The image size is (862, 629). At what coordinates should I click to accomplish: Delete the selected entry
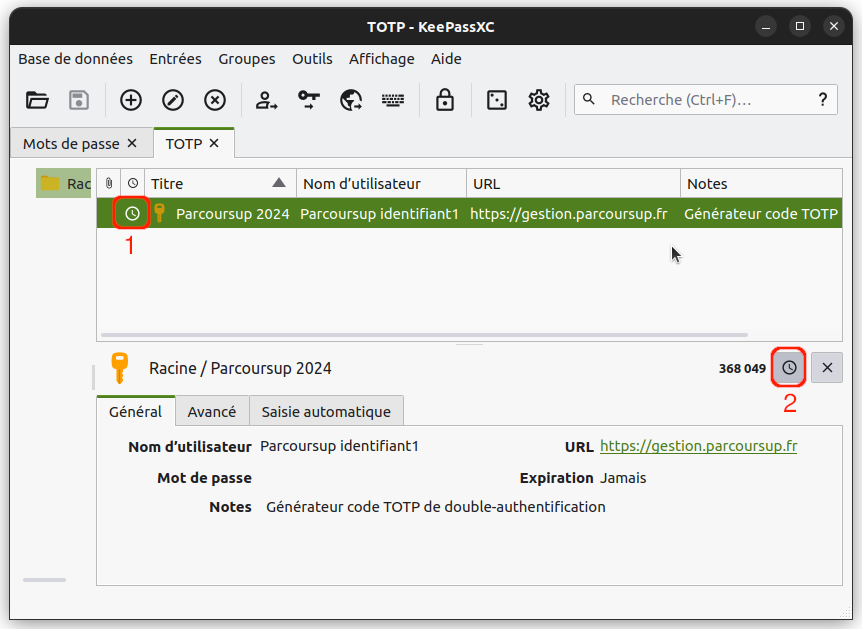tap(214, 99)
